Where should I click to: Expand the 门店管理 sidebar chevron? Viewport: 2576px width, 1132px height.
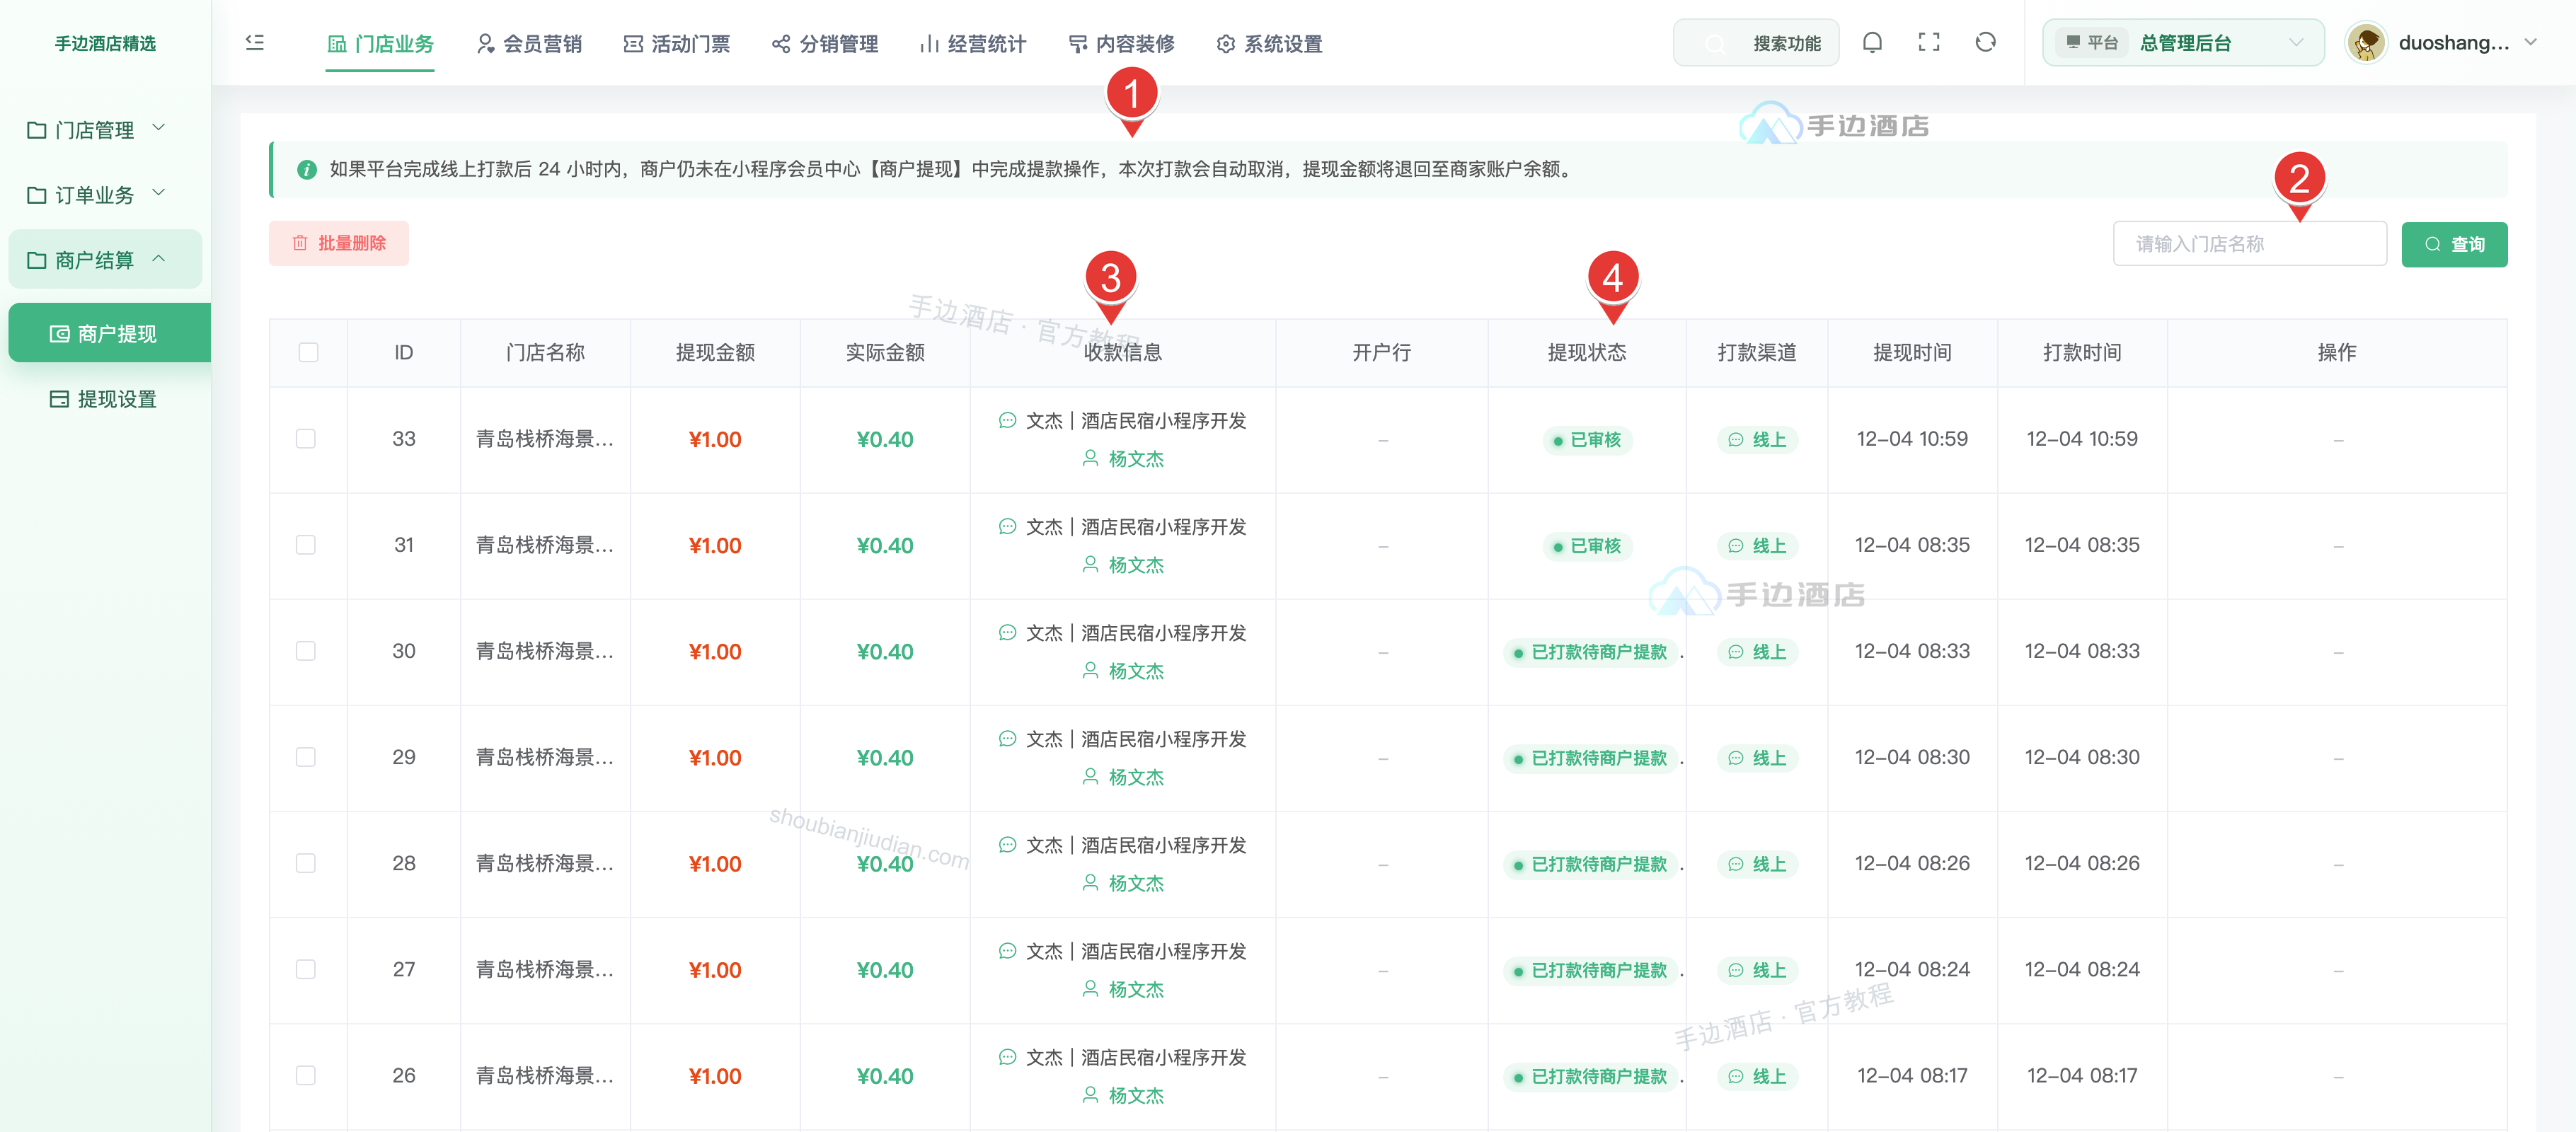158,128
